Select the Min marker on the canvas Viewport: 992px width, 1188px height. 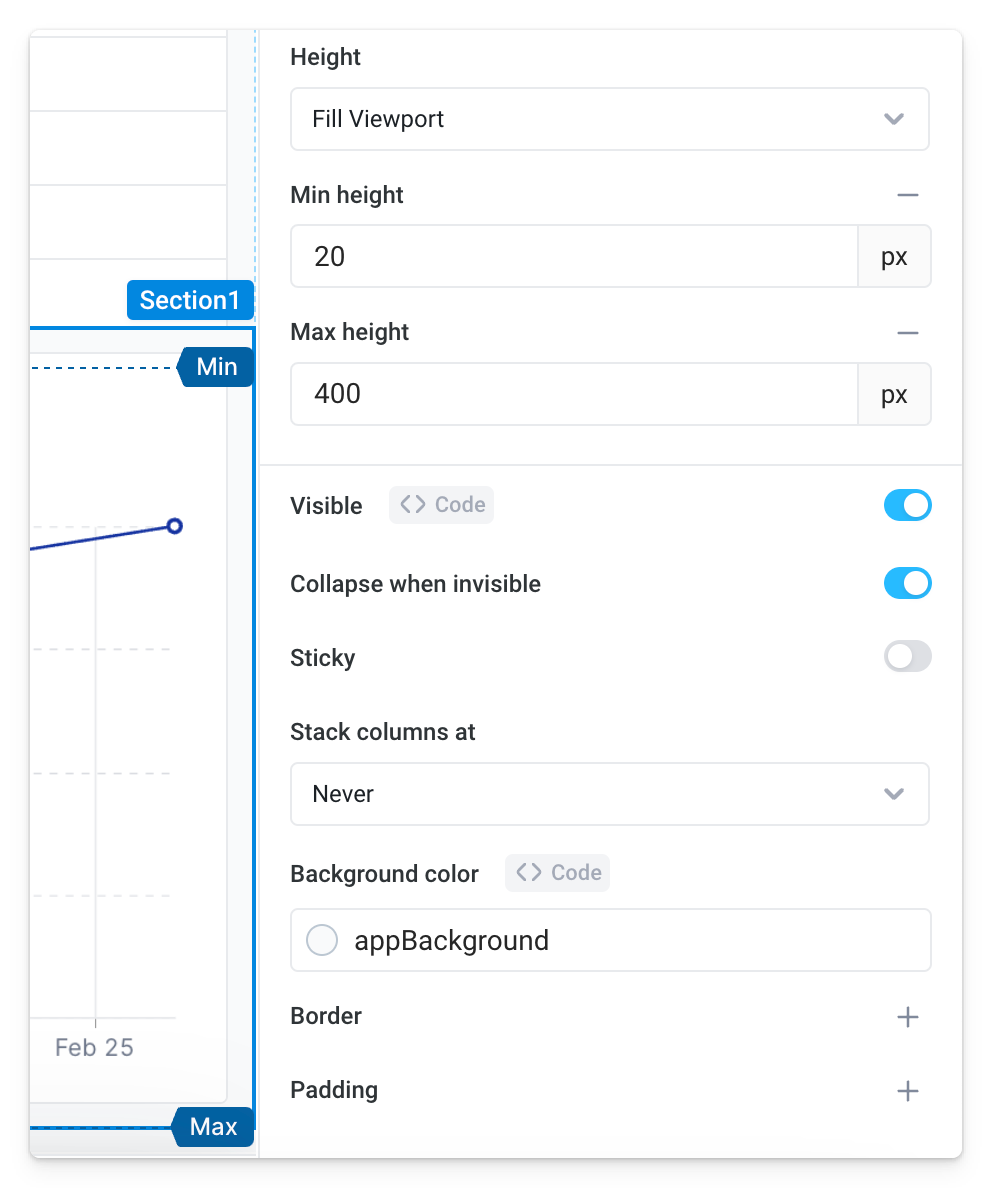[x=216, y=366]
